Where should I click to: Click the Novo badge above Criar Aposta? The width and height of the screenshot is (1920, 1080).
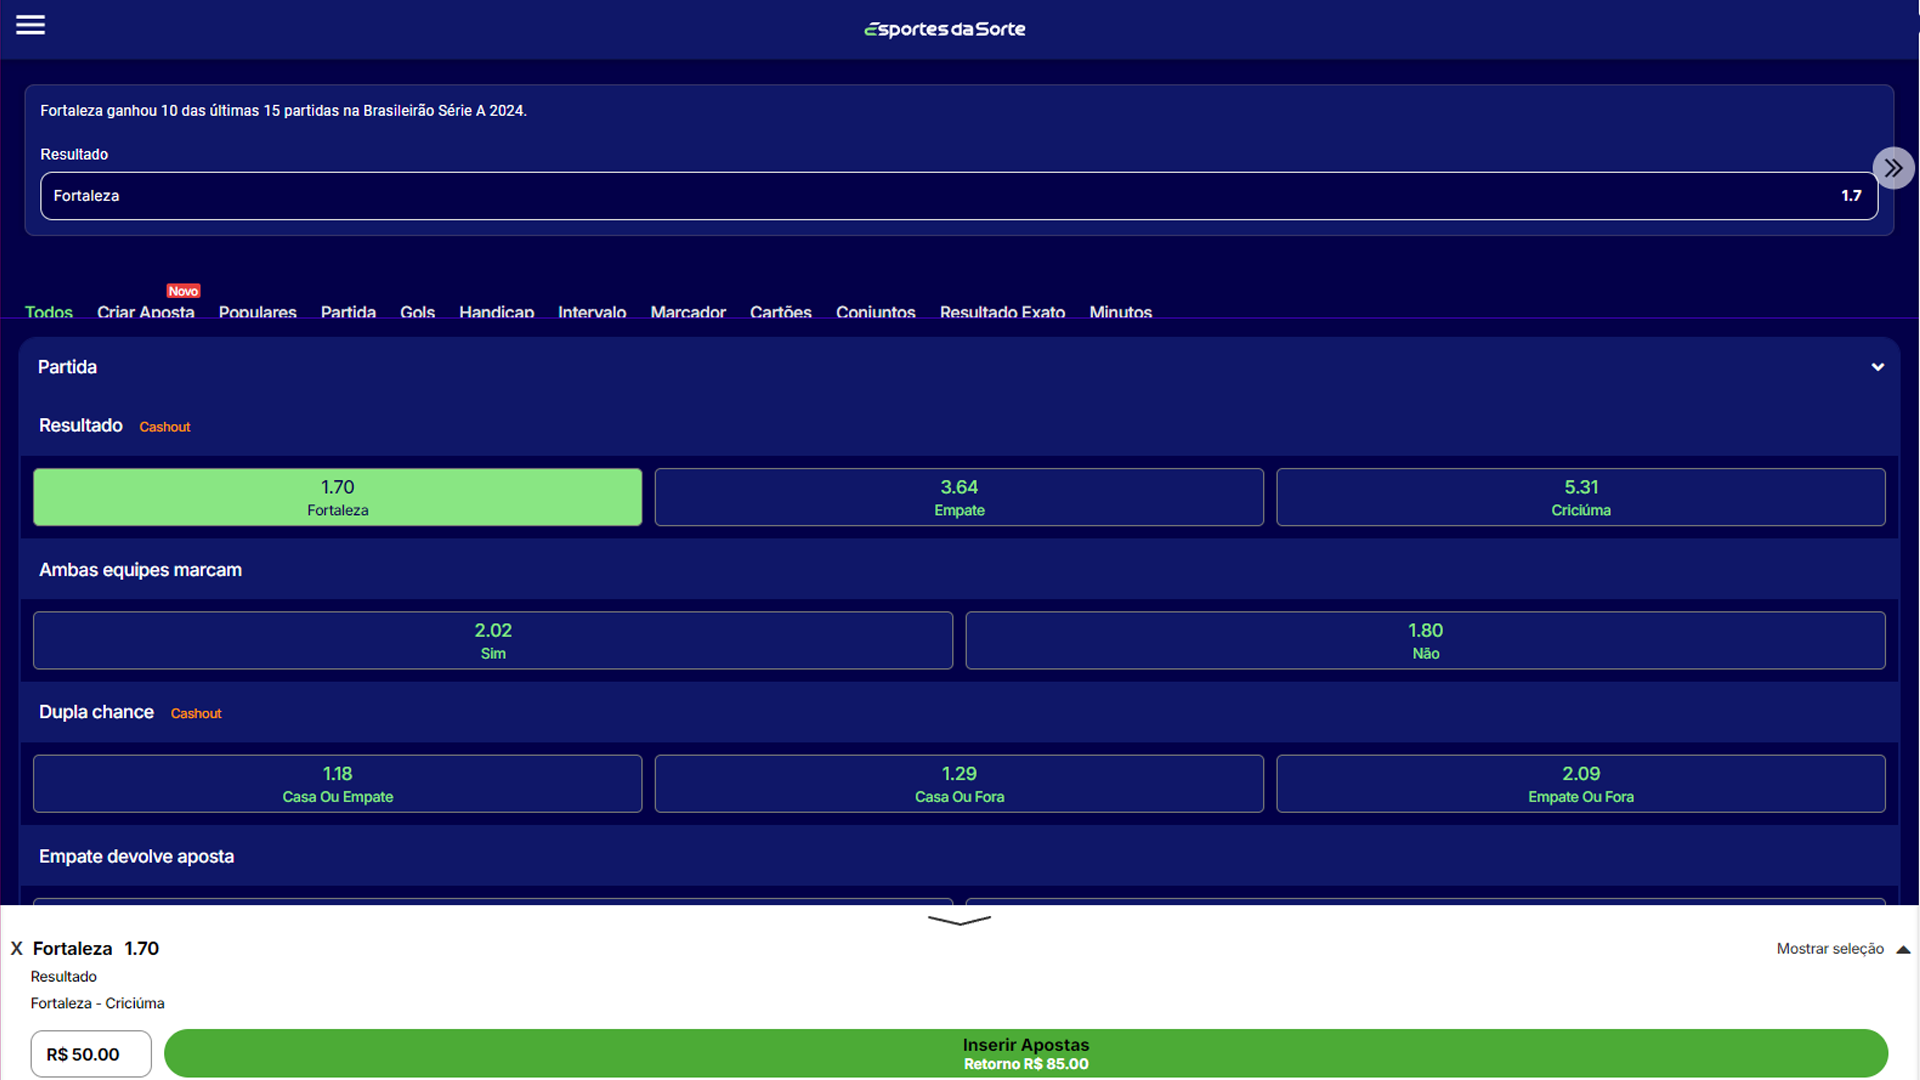click(183, 291)
